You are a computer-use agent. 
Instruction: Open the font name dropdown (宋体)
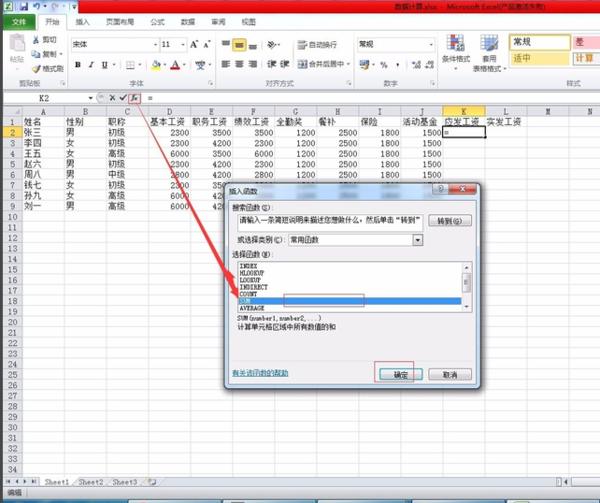[150, 44]
